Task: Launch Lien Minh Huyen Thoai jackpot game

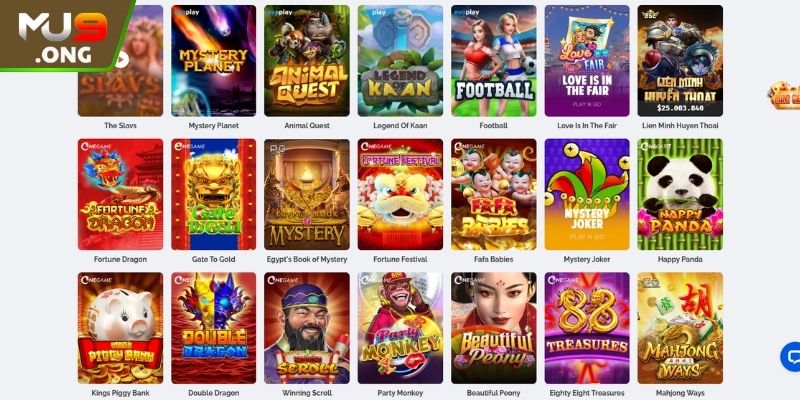Action: [x=680, y=61]
